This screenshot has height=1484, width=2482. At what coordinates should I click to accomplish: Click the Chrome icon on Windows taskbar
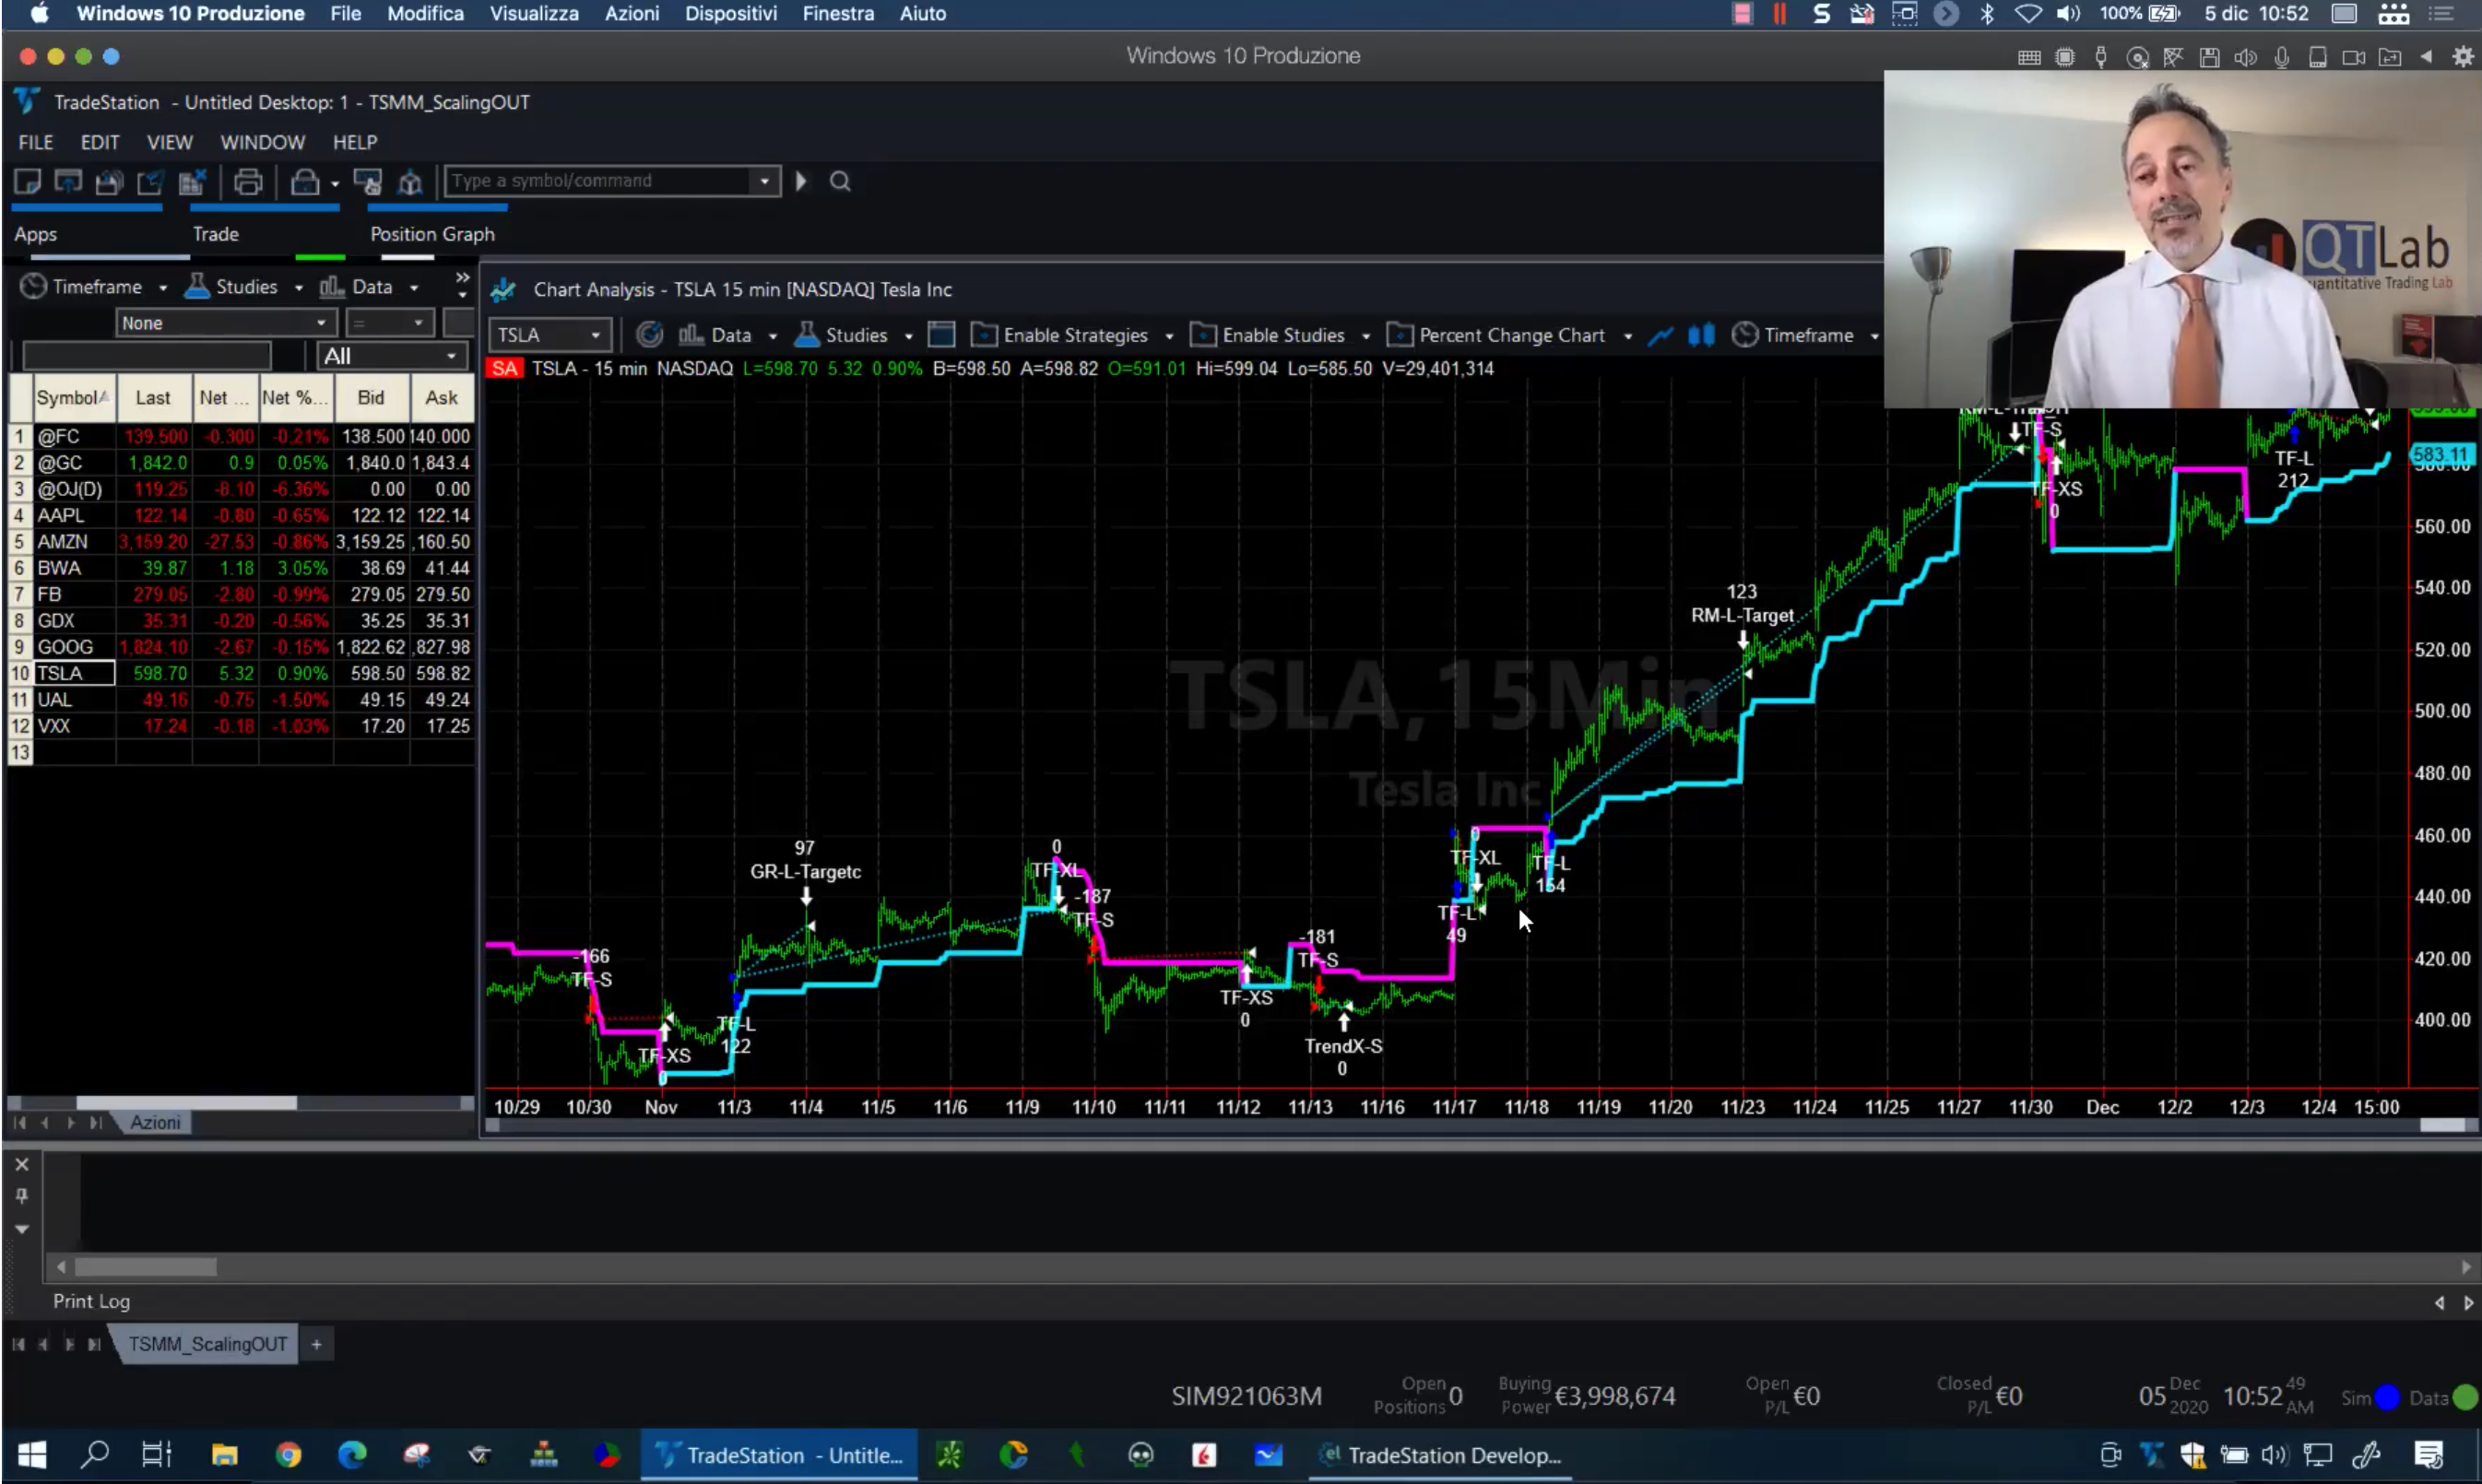click(x=288, y=1454)
